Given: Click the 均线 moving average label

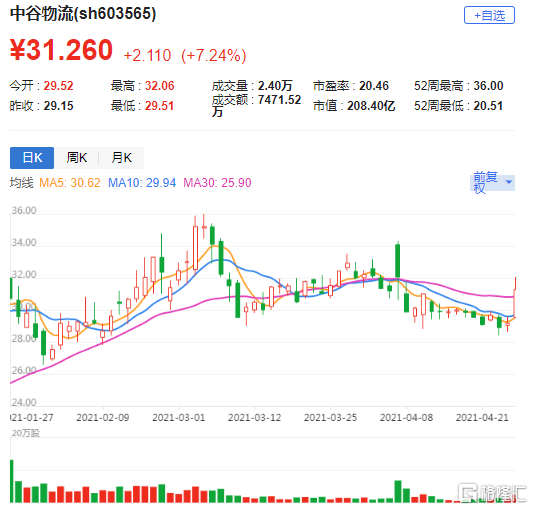Looking at the screenshot, I should pyautogui.click(x=22, y=183).
